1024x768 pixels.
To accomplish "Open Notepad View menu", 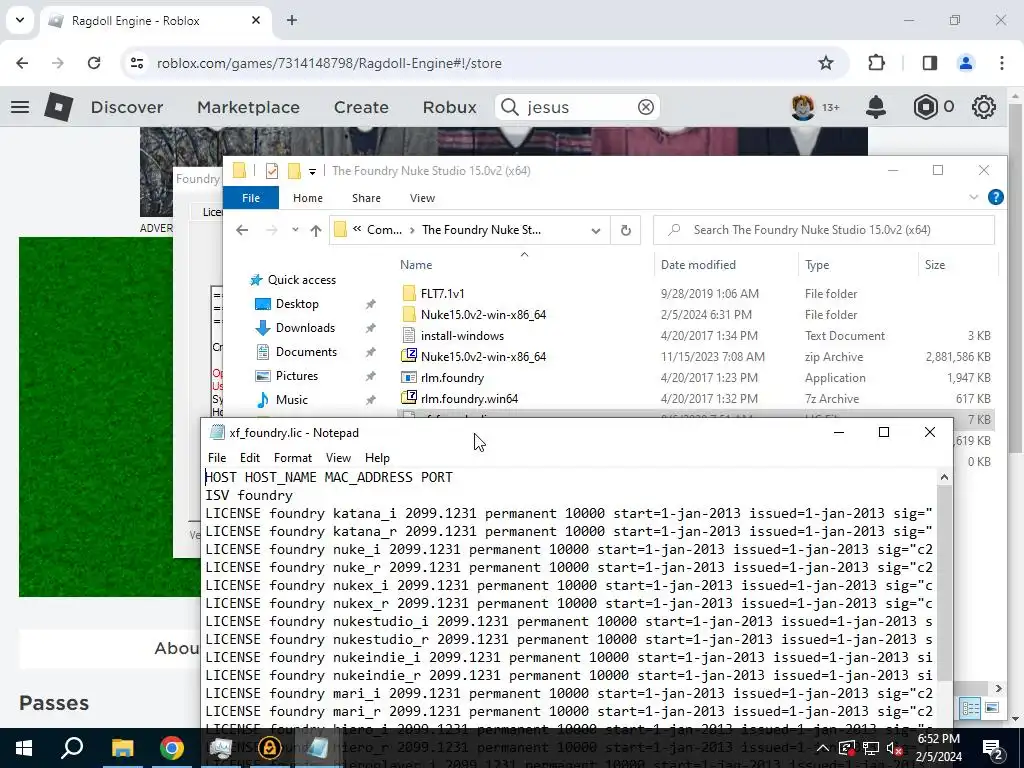I will click(x=338, y=458).
